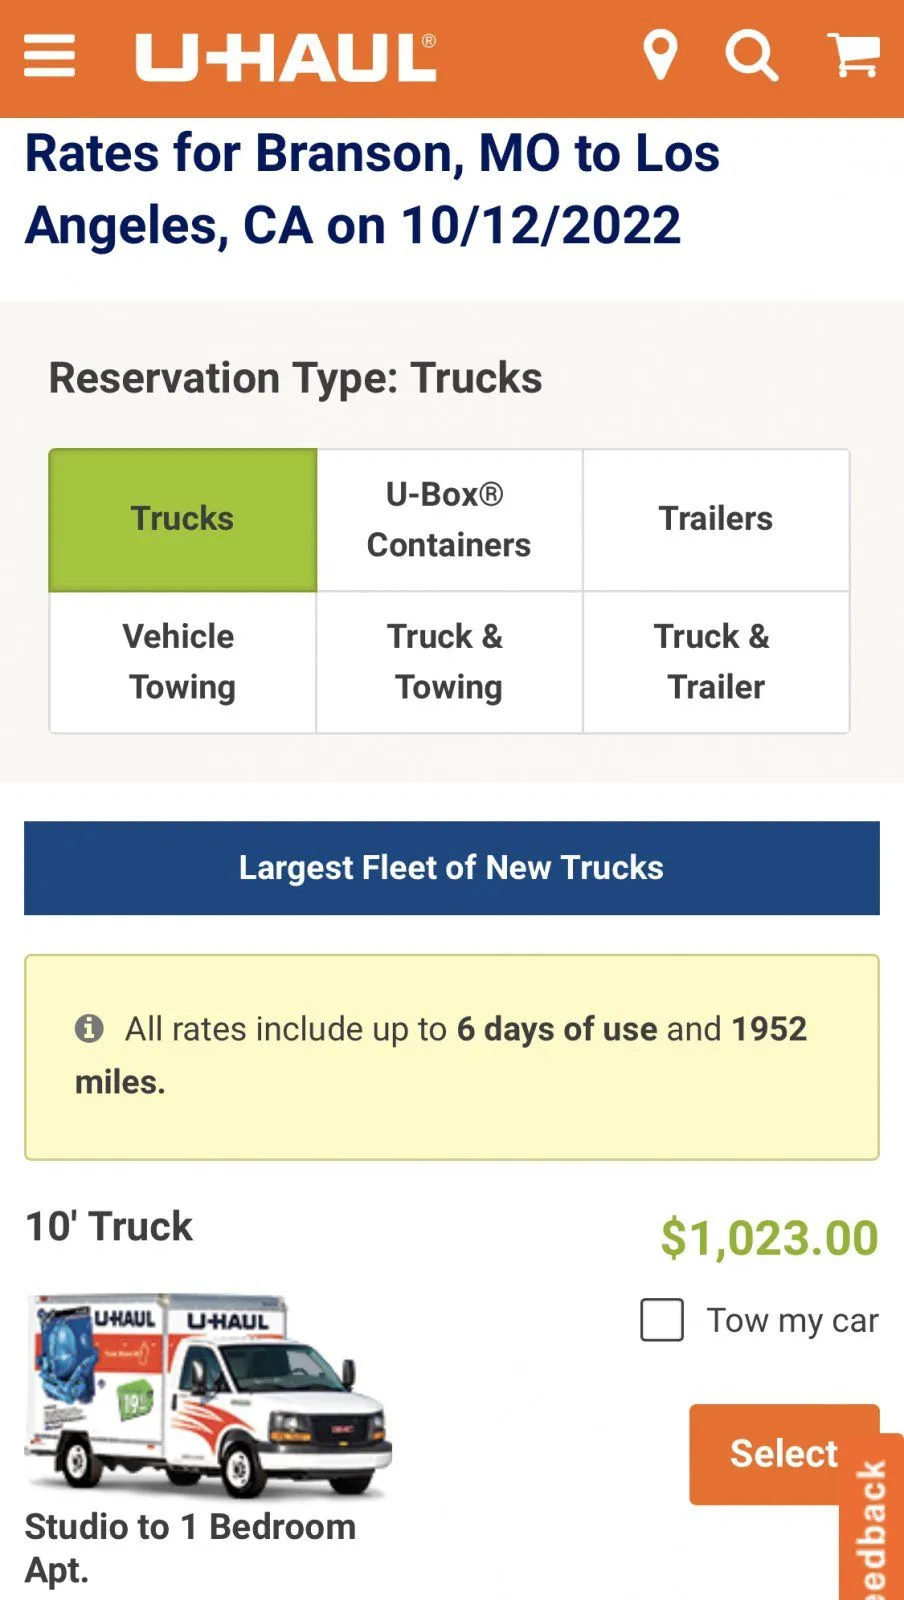
Task: Click the $1,023.00 price
Action: pyautogui.click(x=769, y=1238)
